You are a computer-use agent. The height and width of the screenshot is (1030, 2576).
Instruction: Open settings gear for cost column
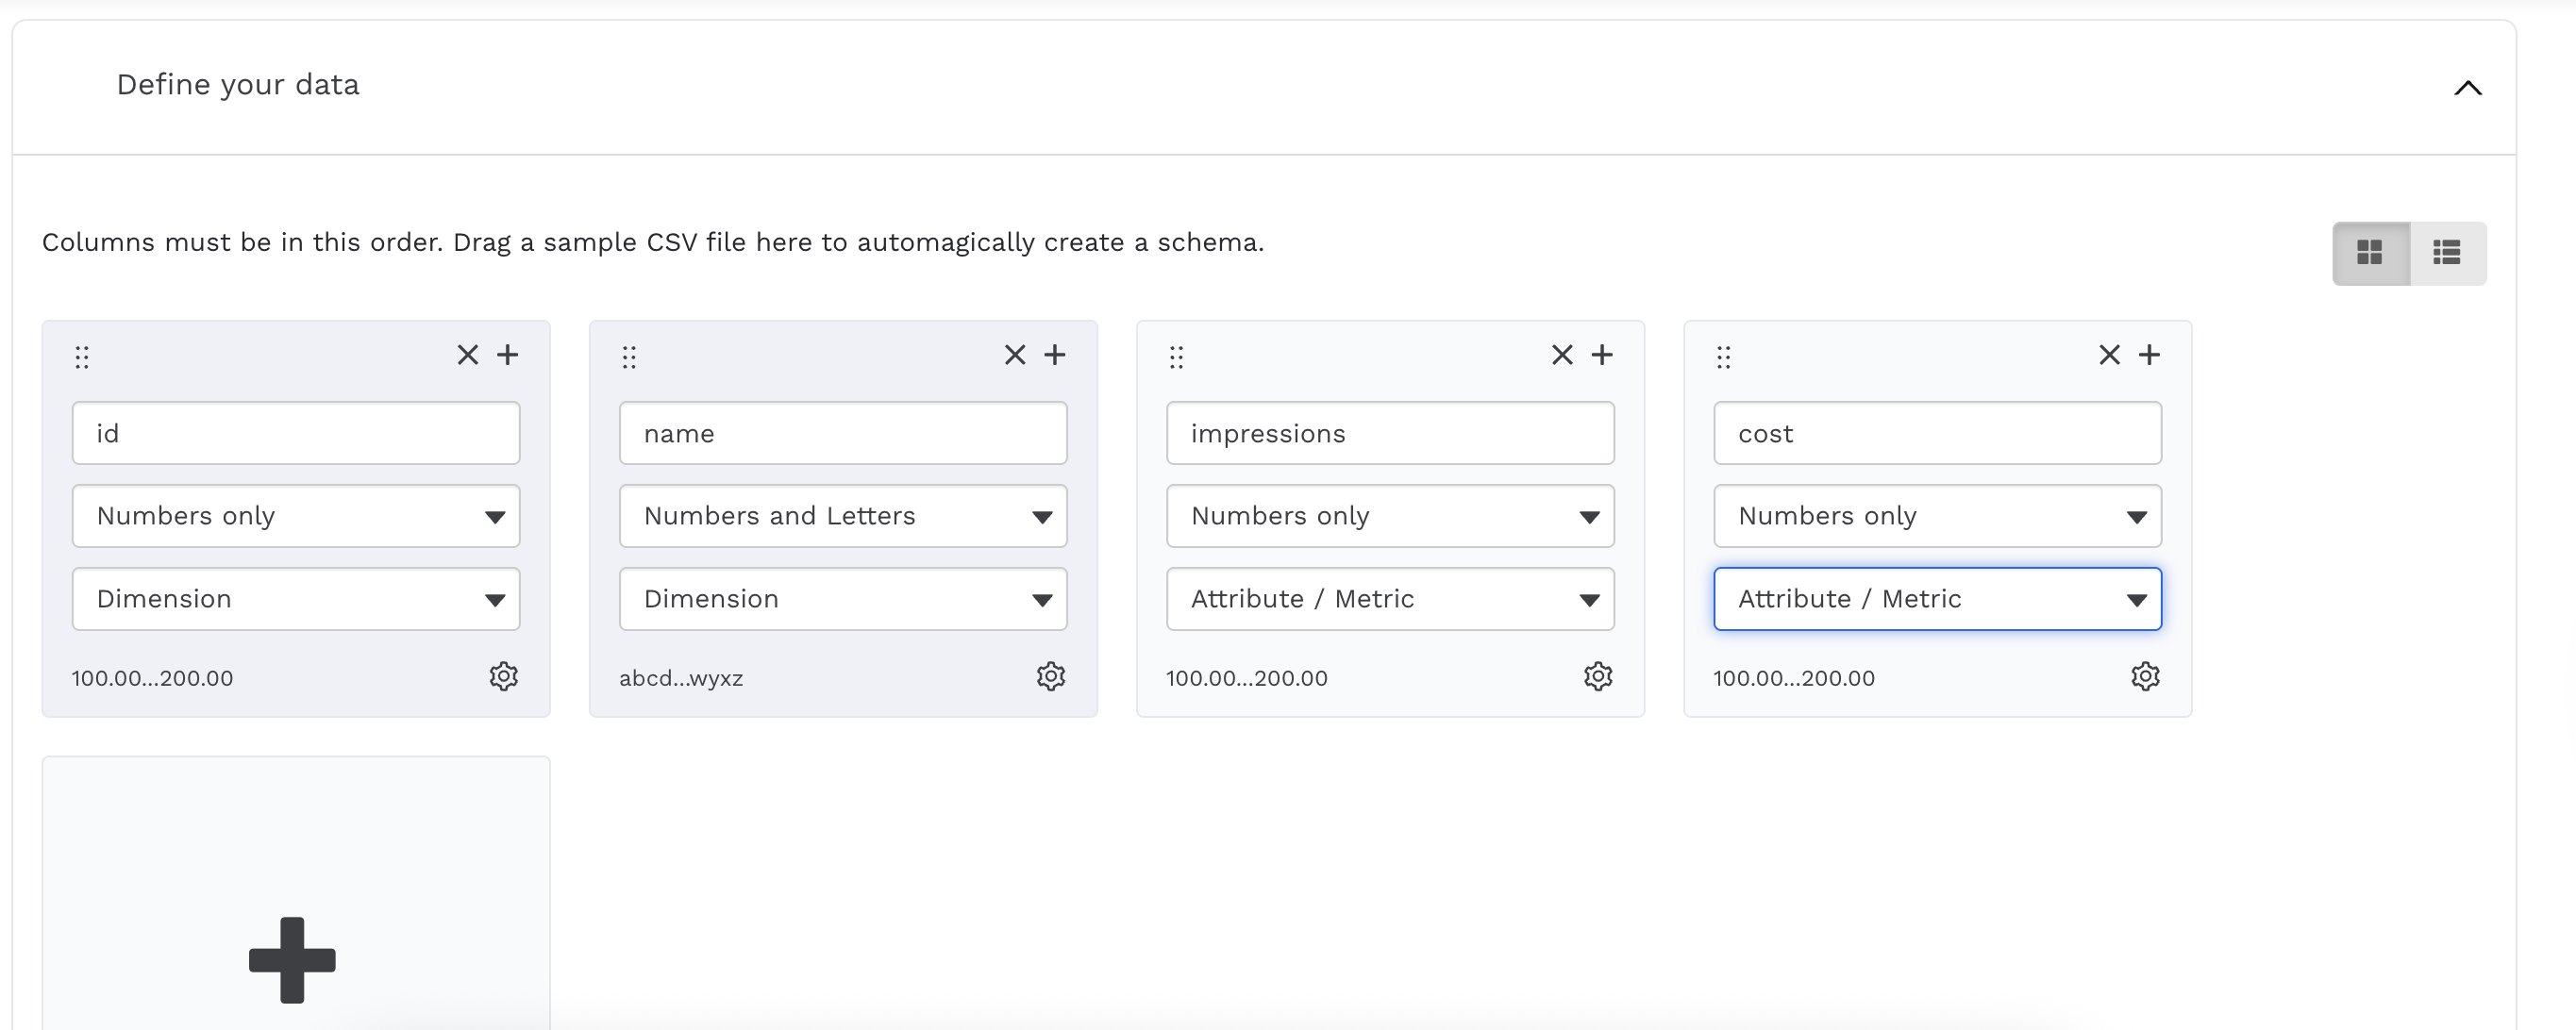(x=2144, y=677)
